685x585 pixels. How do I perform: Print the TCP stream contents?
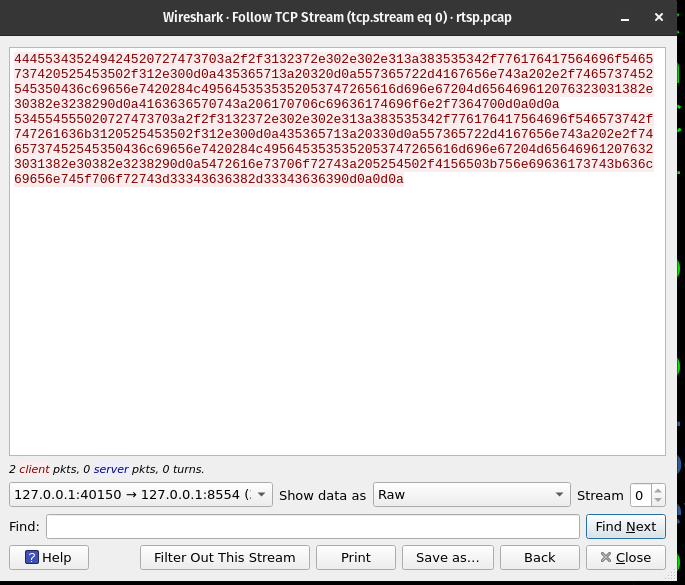click(x=355, y=557)
